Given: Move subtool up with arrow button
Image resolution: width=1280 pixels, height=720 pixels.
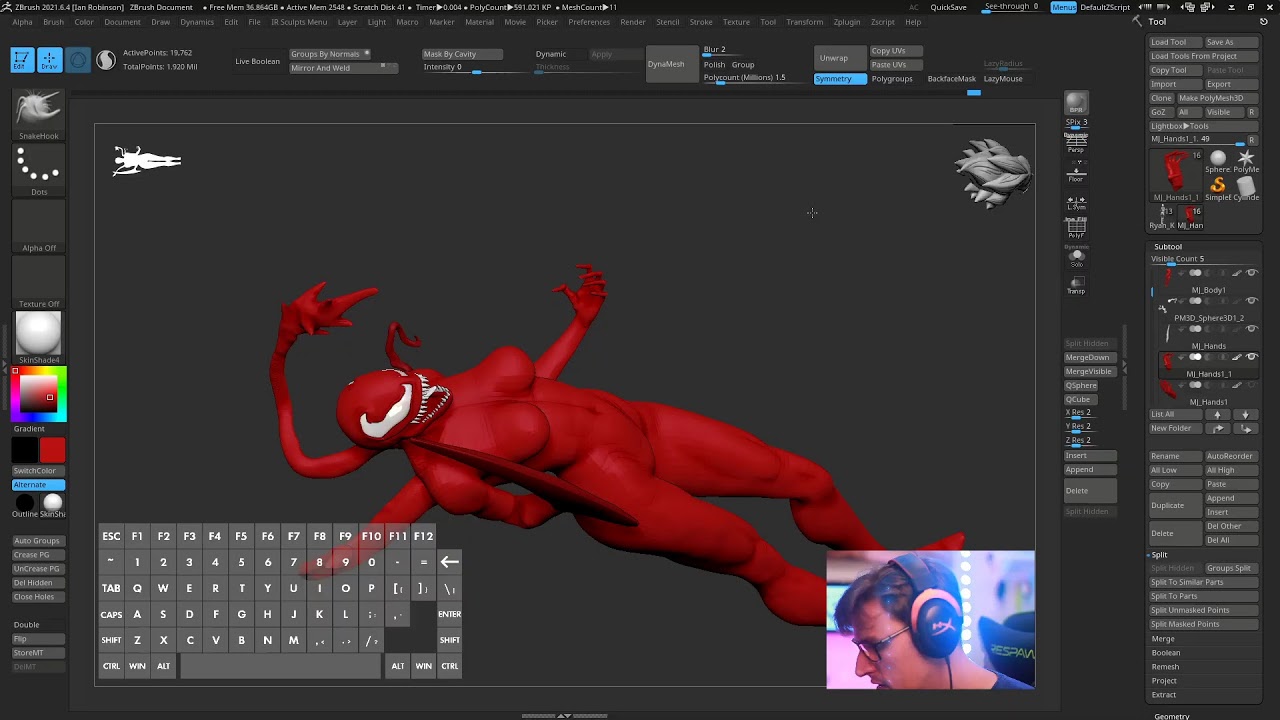Looking at the screenshot, I should click(1218, 414).
